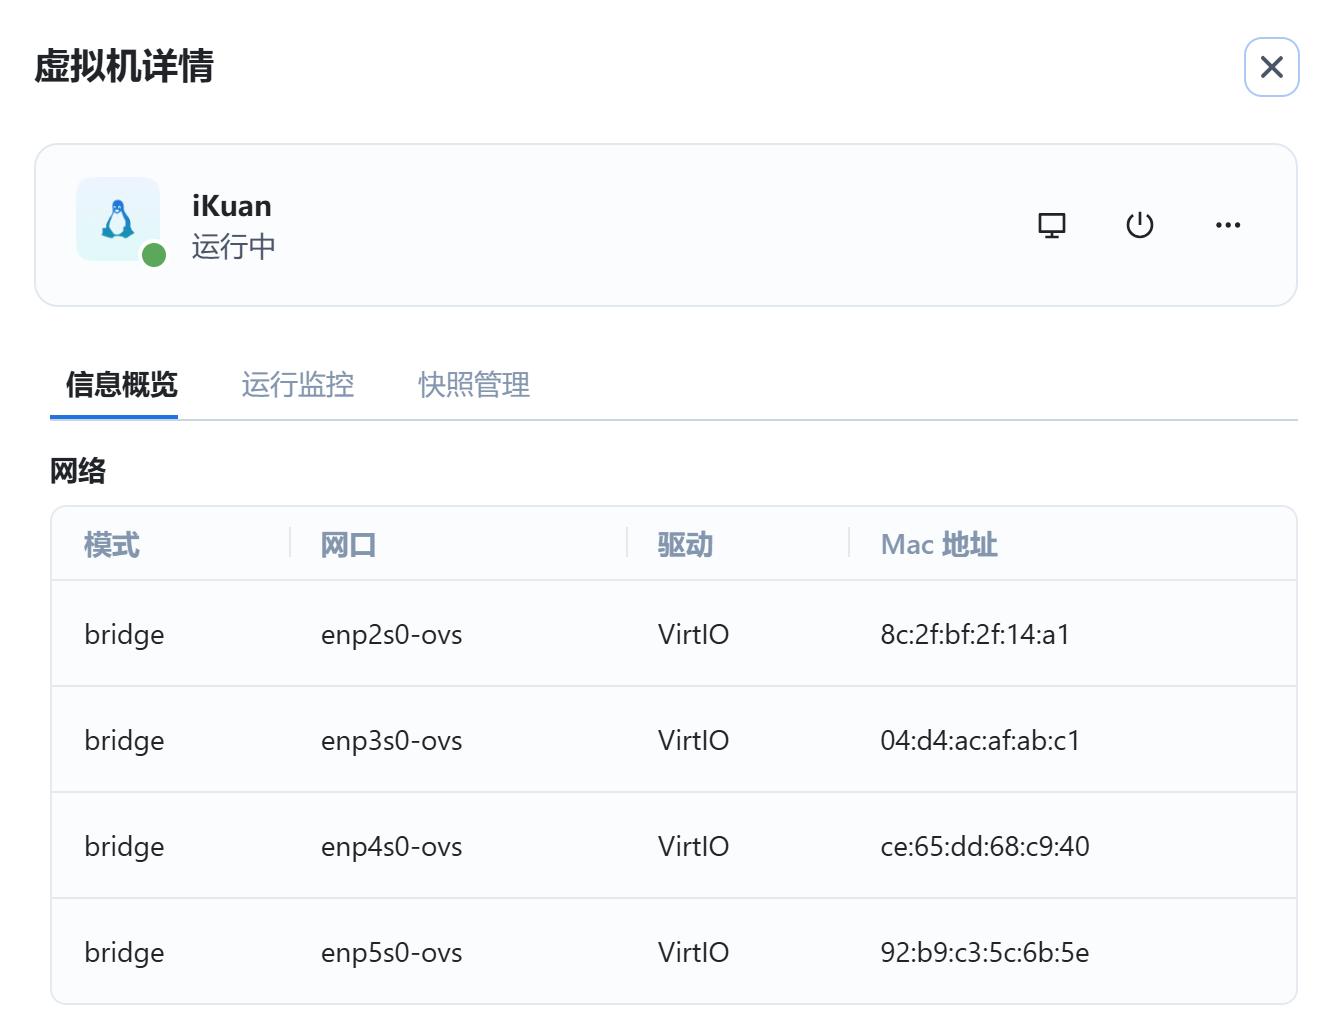Image resolution: width=1336 pixels, height=1021 pixels.
Task: Open the 快照管理 tab
Action: coord(474,385)
